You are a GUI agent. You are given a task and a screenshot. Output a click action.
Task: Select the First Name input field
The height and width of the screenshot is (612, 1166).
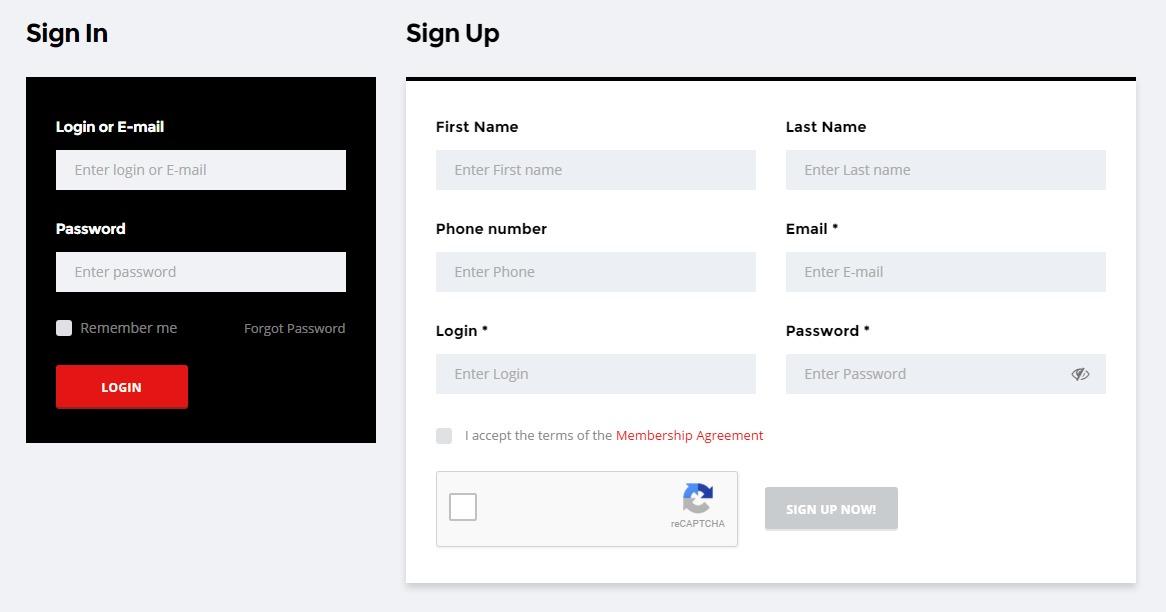coord(596,170)
